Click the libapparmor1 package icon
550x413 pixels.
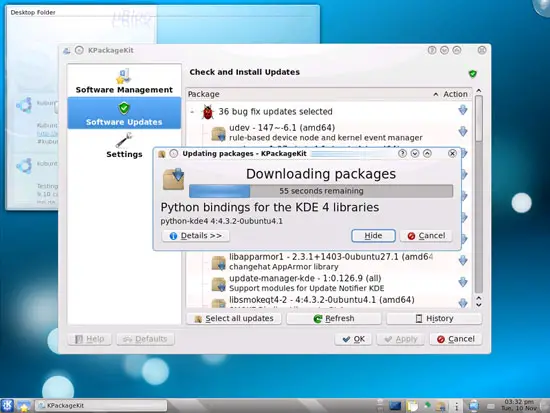[218, 262]
